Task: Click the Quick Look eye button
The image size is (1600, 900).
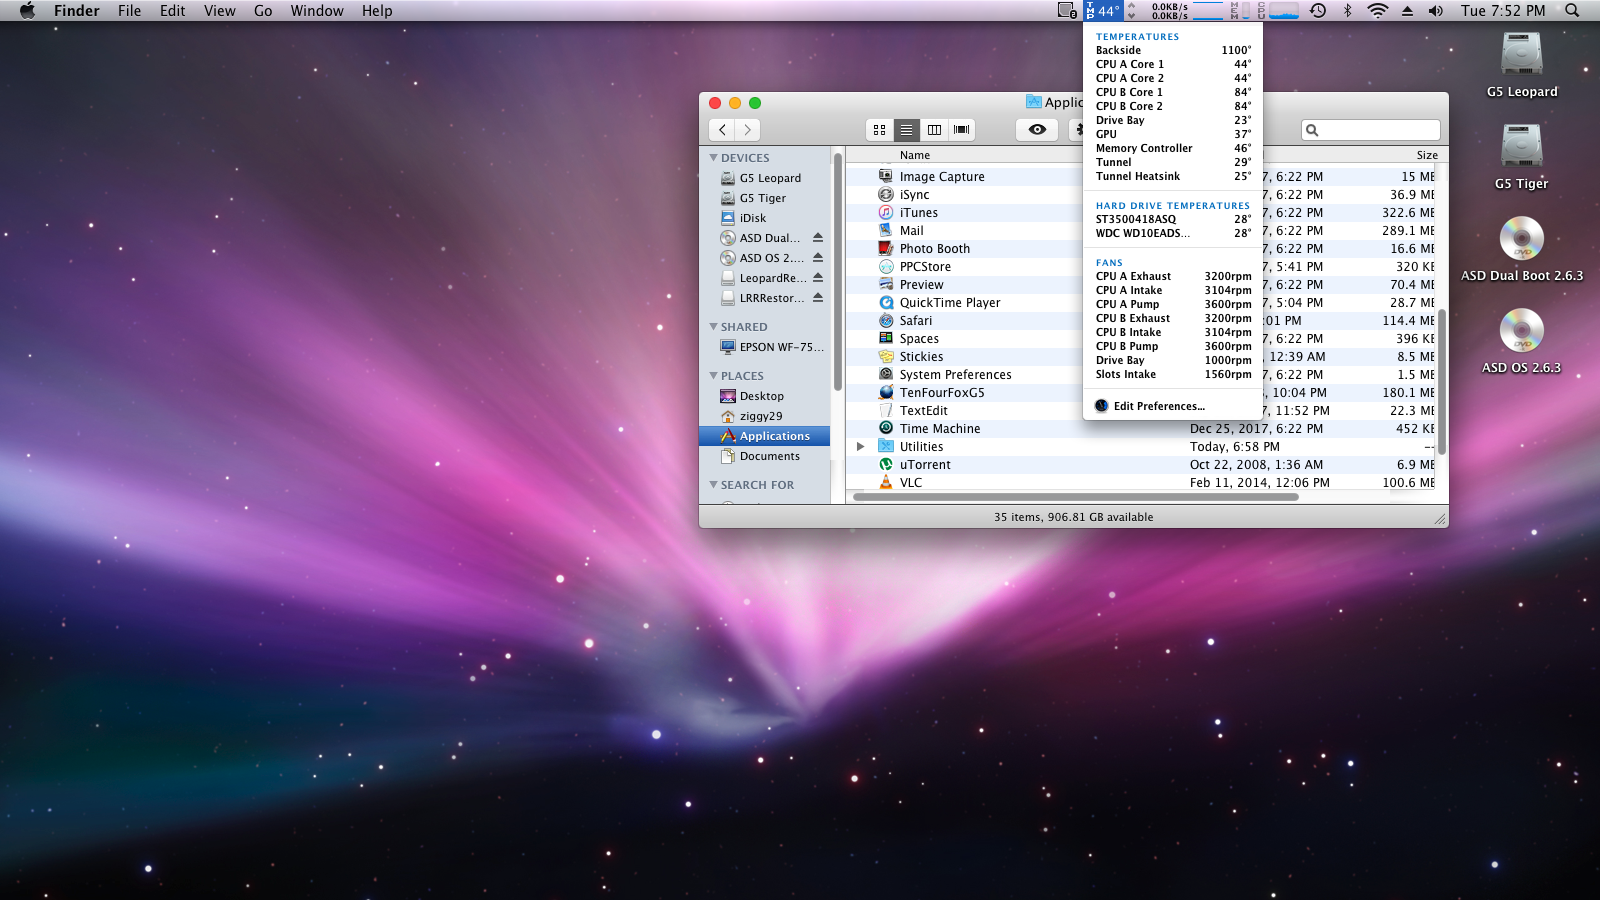Action: (x=1037, y=130)
